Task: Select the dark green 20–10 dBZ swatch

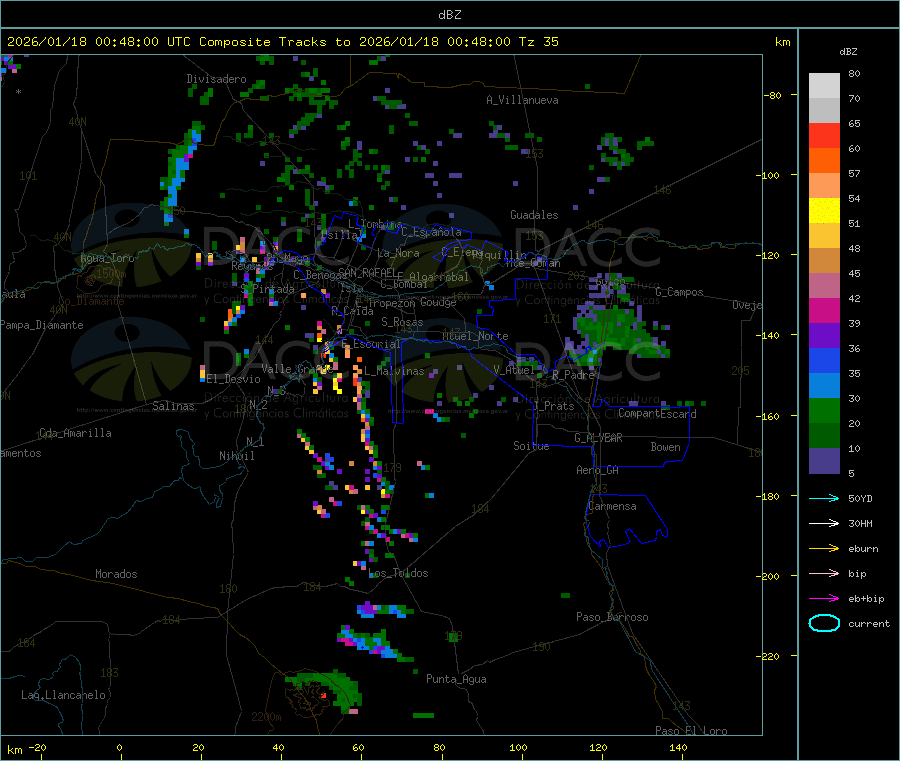Action: (824, 436)
